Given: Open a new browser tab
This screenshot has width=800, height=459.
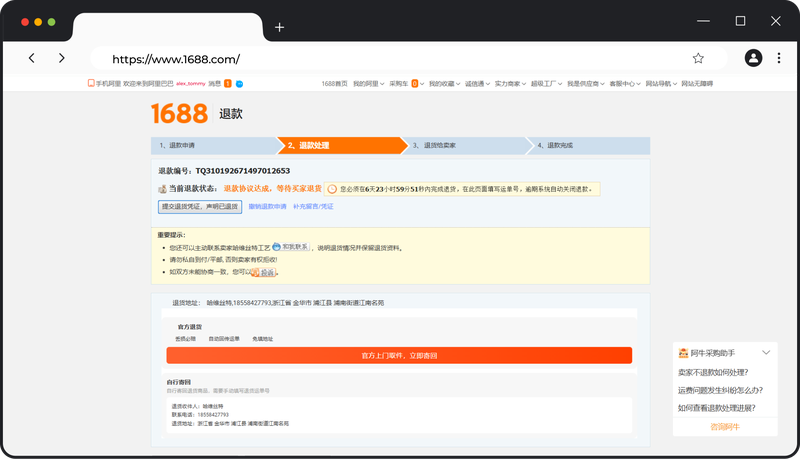Looking at the screenshot, I should click(279, 27).
